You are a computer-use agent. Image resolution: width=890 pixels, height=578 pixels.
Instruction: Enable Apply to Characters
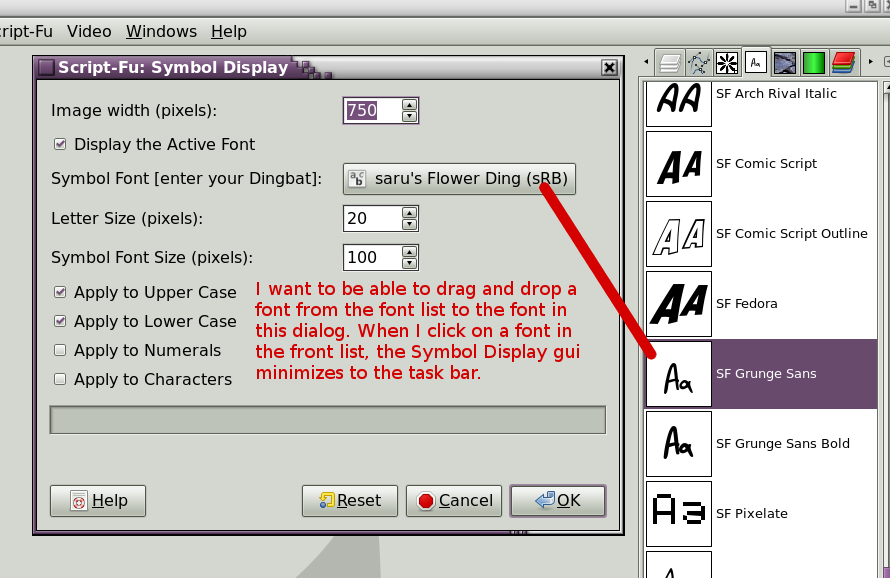tap(60, 379)
